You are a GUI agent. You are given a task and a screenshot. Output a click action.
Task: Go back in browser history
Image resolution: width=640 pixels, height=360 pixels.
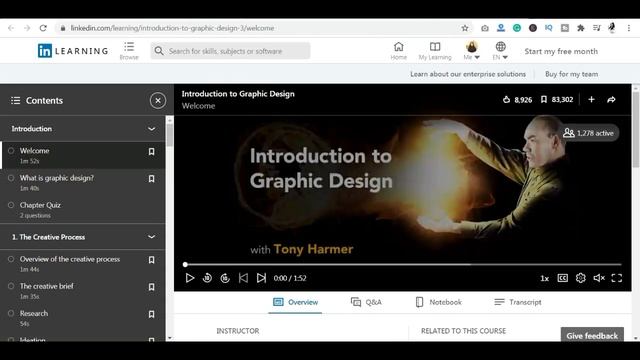pos(11,28)
